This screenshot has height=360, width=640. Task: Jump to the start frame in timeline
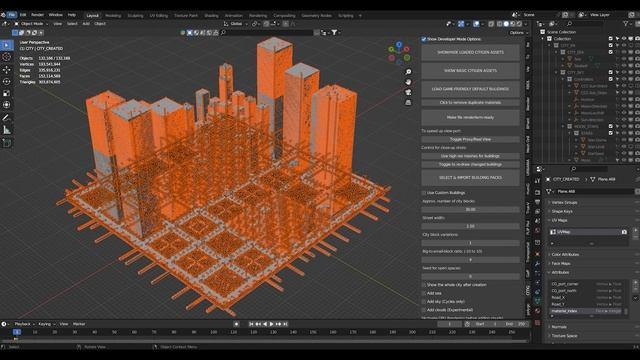[x=251, y=324]
